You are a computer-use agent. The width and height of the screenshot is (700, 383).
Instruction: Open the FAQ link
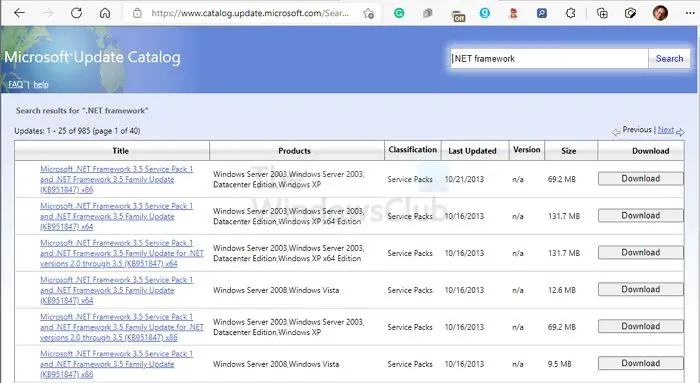click(x=15, y=84)
